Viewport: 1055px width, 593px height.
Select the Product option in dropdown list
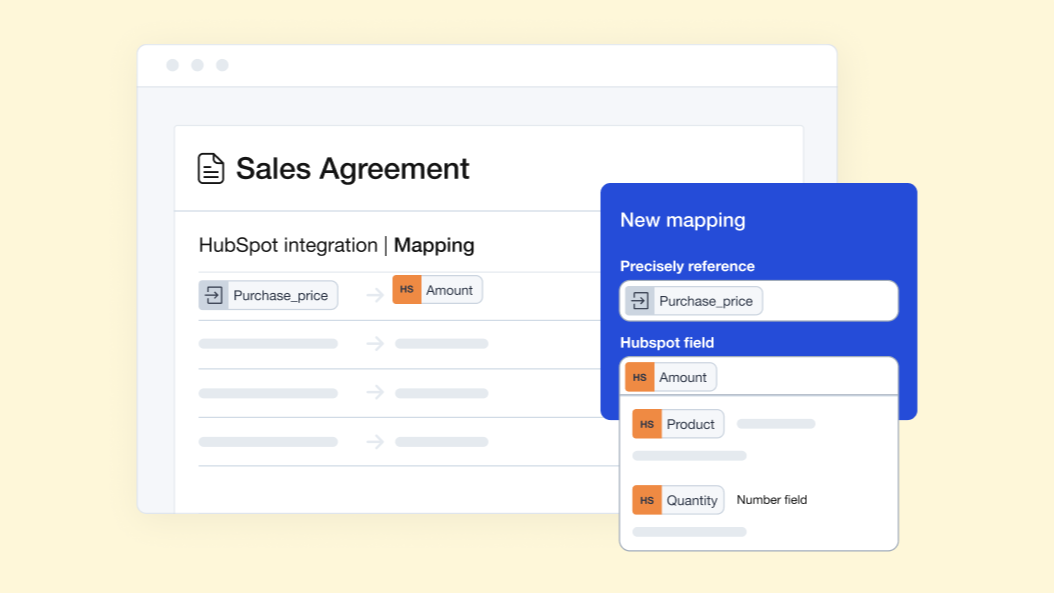coord(691,424)
